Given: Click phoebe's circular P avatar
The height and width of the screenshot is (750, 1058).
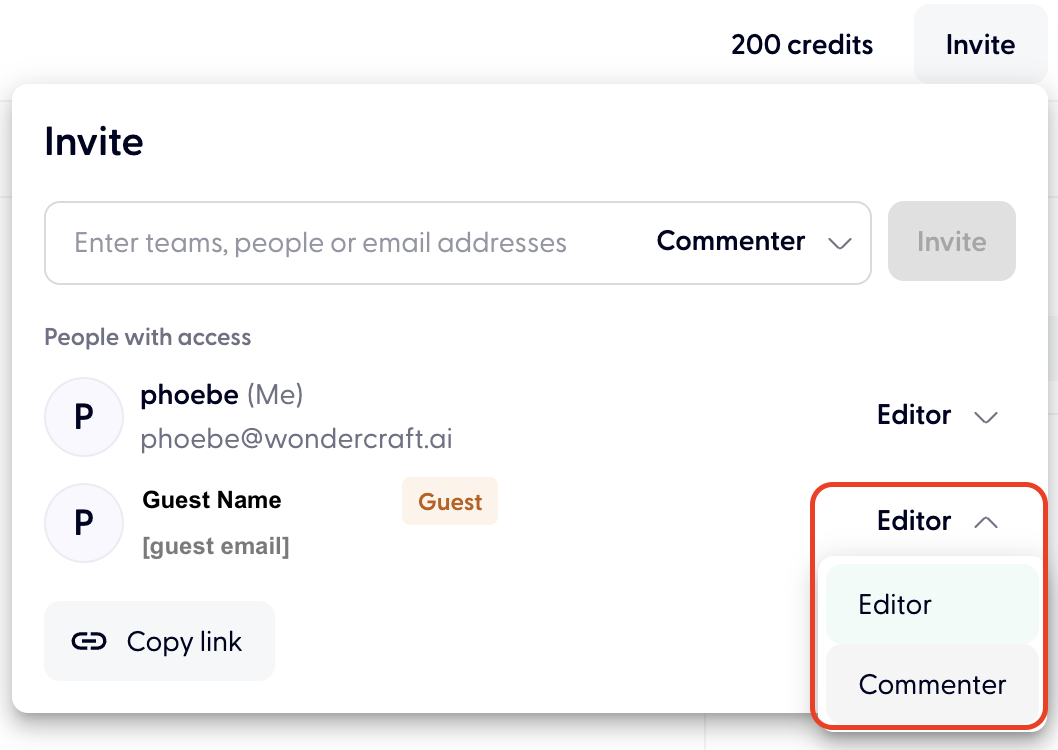Looking at the screenshot, I should point(84,417).
